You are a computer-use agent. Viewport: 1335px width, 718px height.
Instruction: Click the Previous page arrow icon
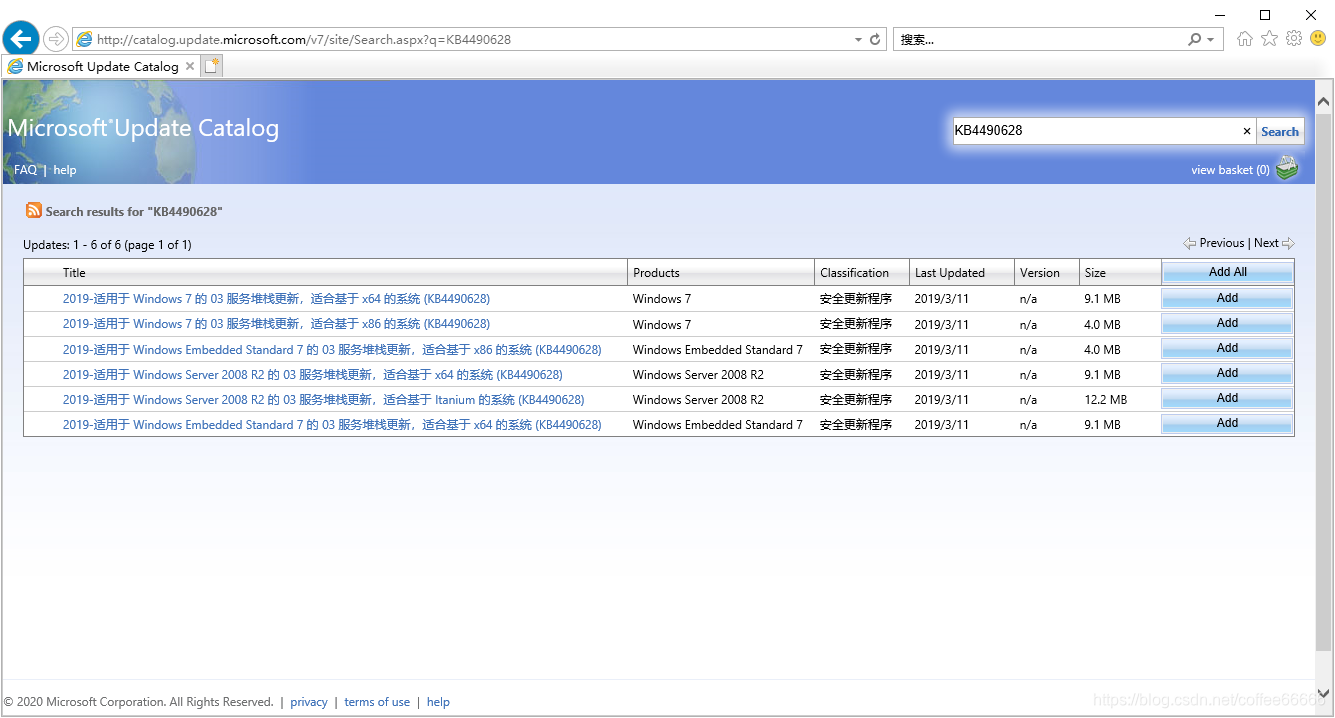1189,243
